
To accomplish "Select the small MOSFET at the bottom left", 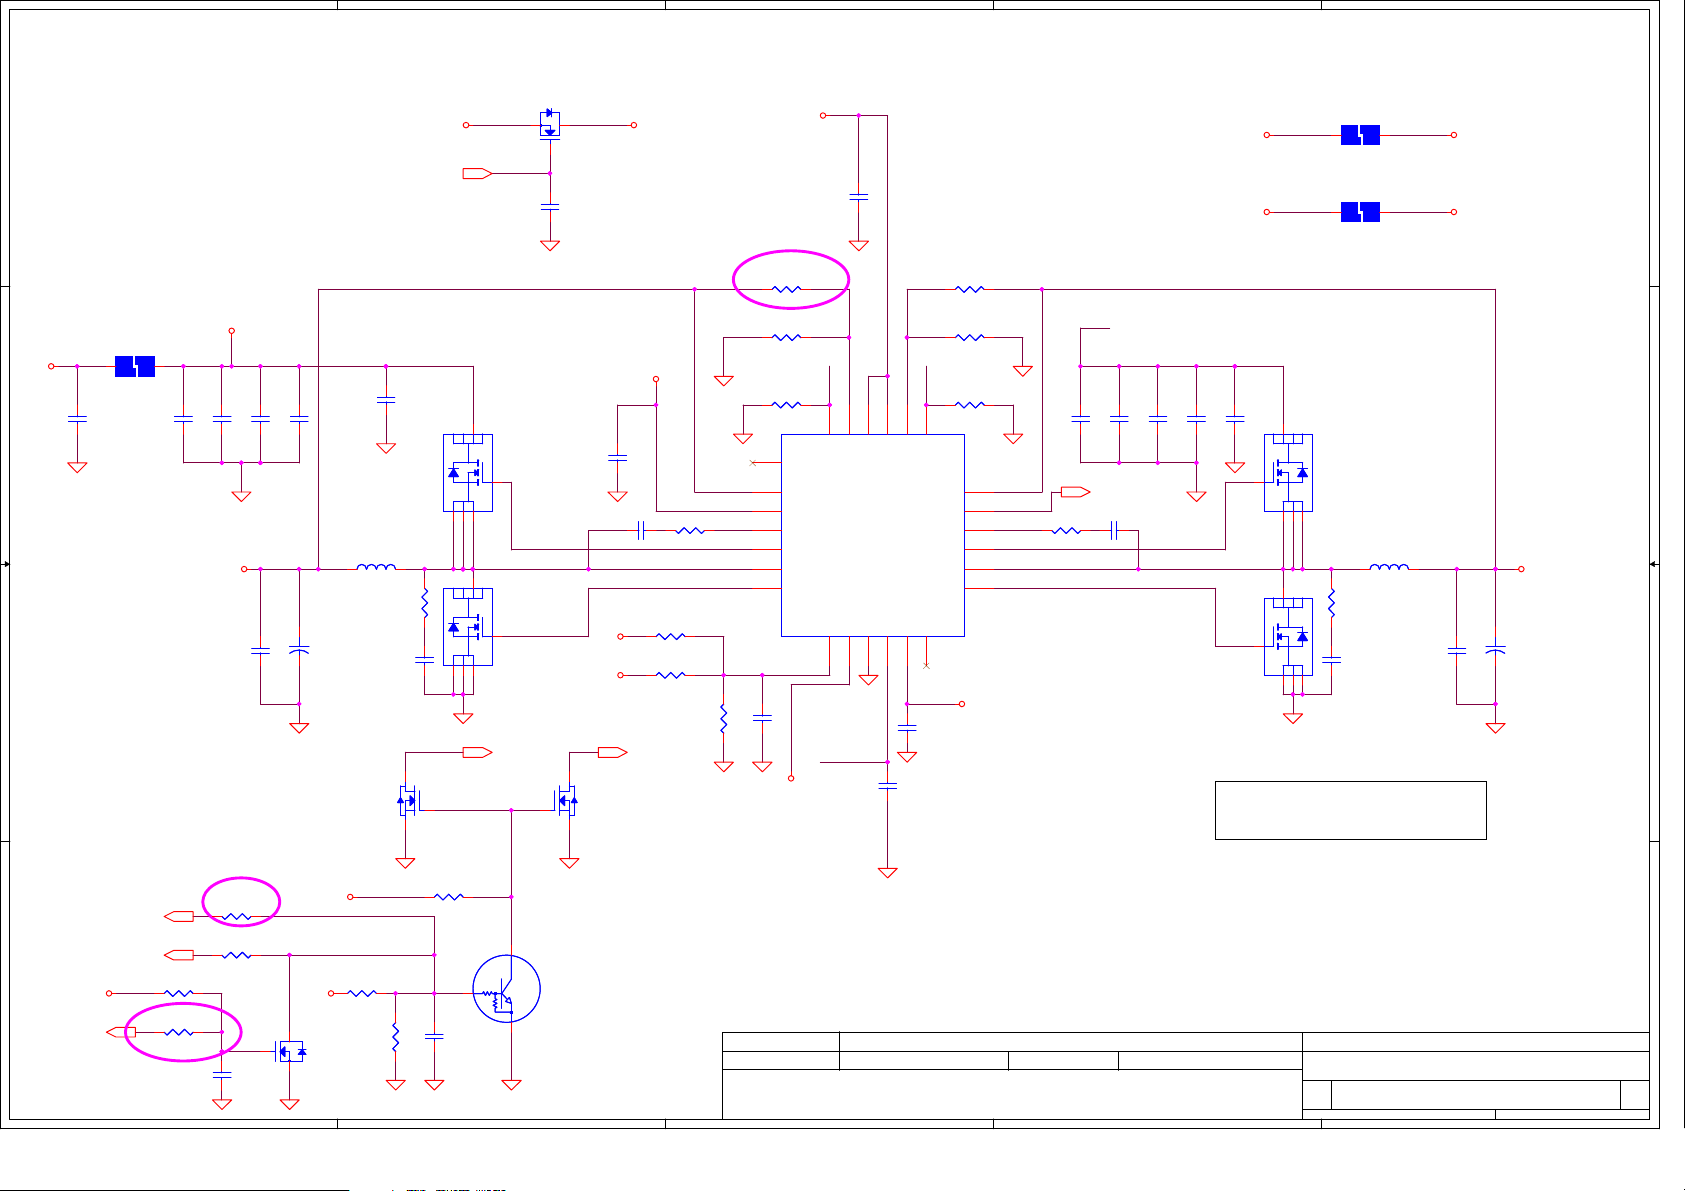I will coord(290,1051).
